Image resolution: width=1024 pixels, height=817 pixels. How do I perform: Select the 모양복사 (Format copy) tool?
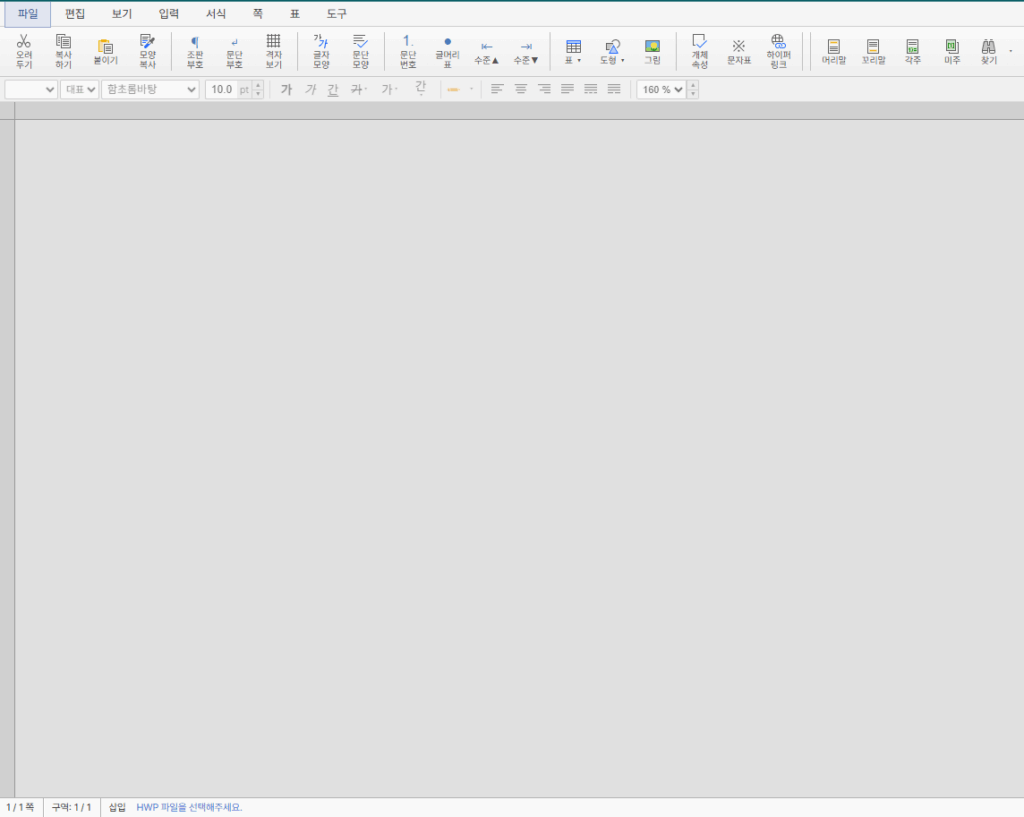coord(147,50)
